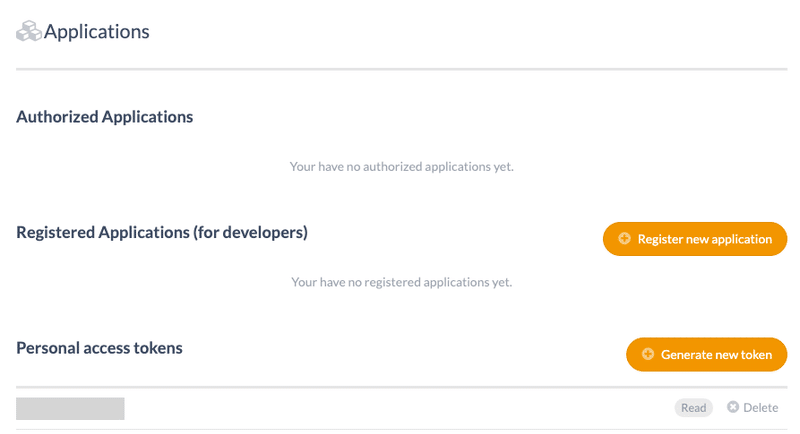Register a new application
Image resolution: width=800 pixels, height=434 pixels.
(x=695, y=239)
